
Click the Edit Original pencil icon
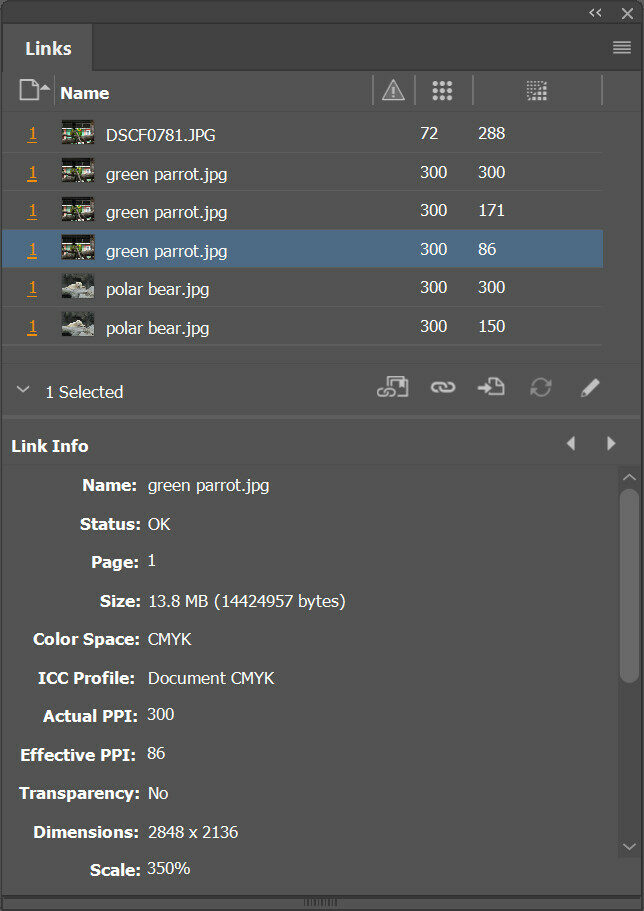(590, 388)
